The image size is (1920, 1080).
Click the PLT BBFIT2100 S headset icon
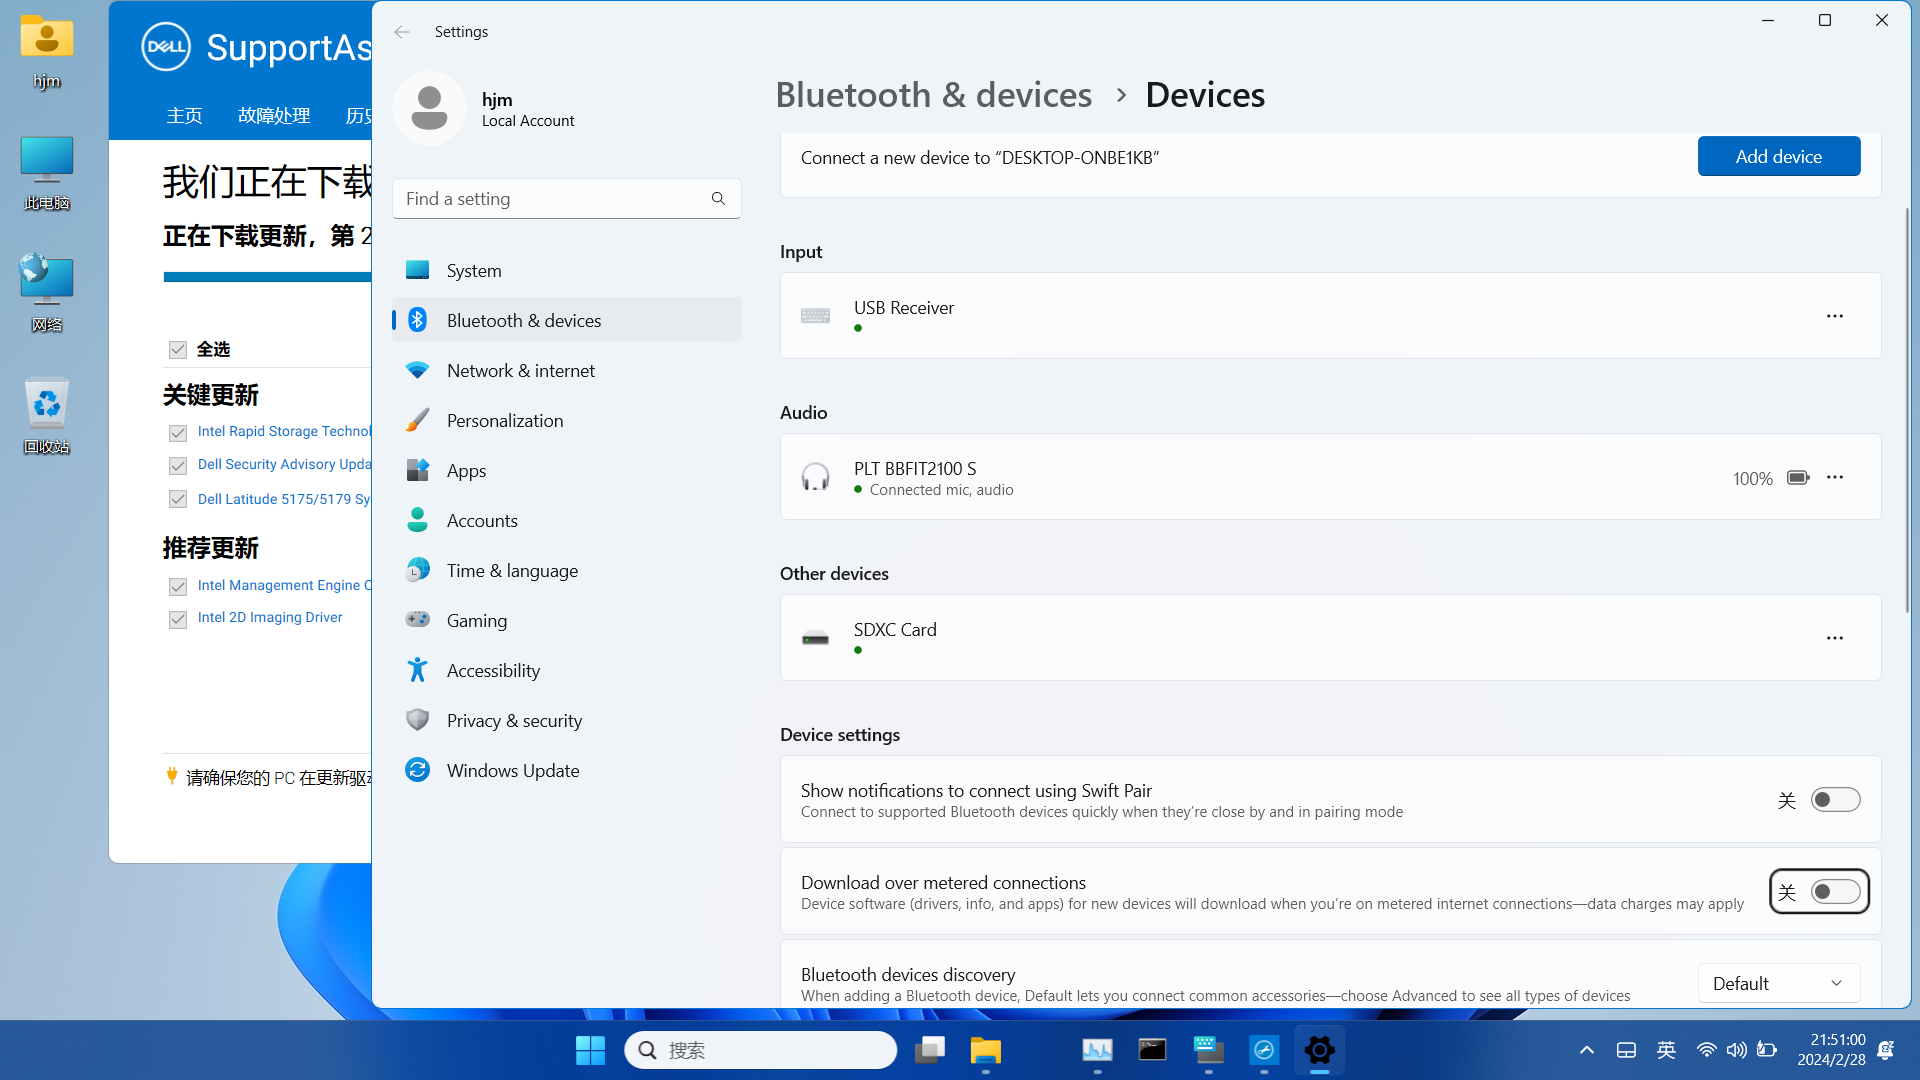[815, 477]
